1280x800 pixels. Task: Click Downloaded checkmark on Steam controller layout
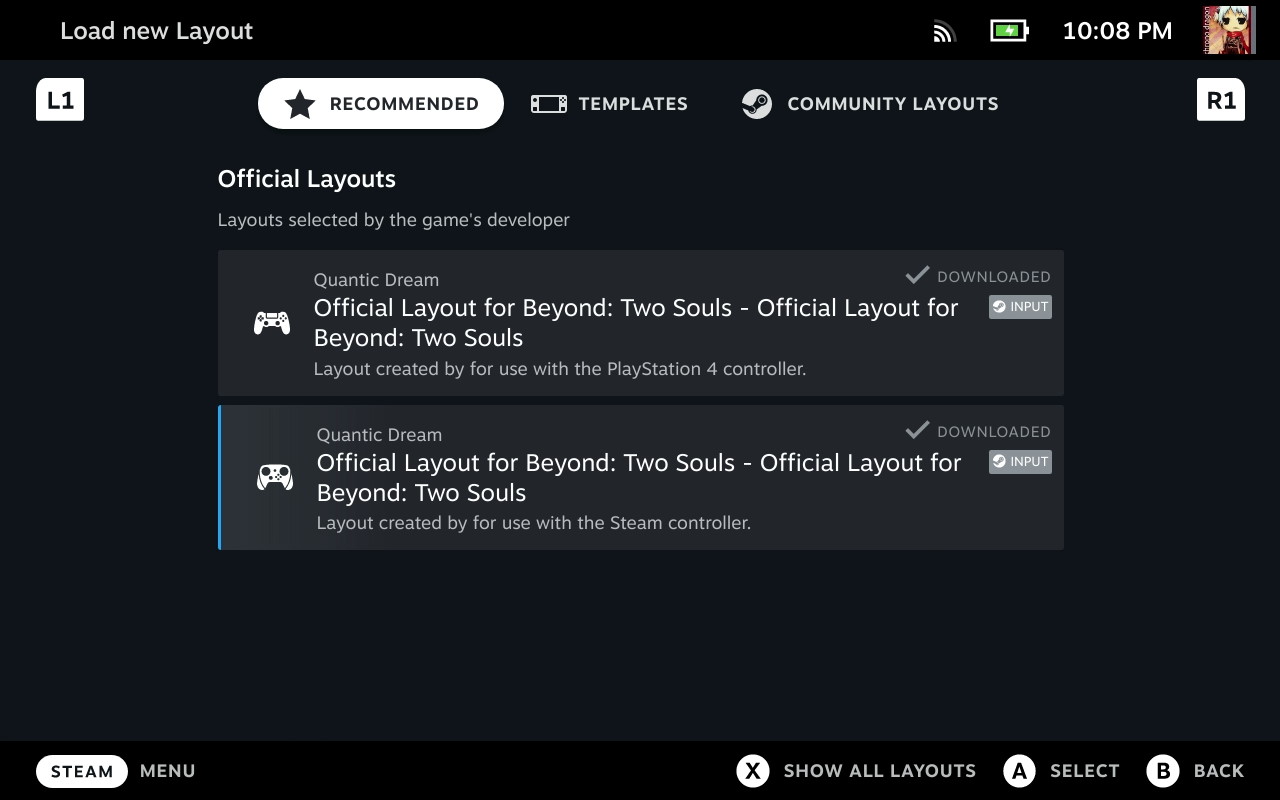point(917,430)
